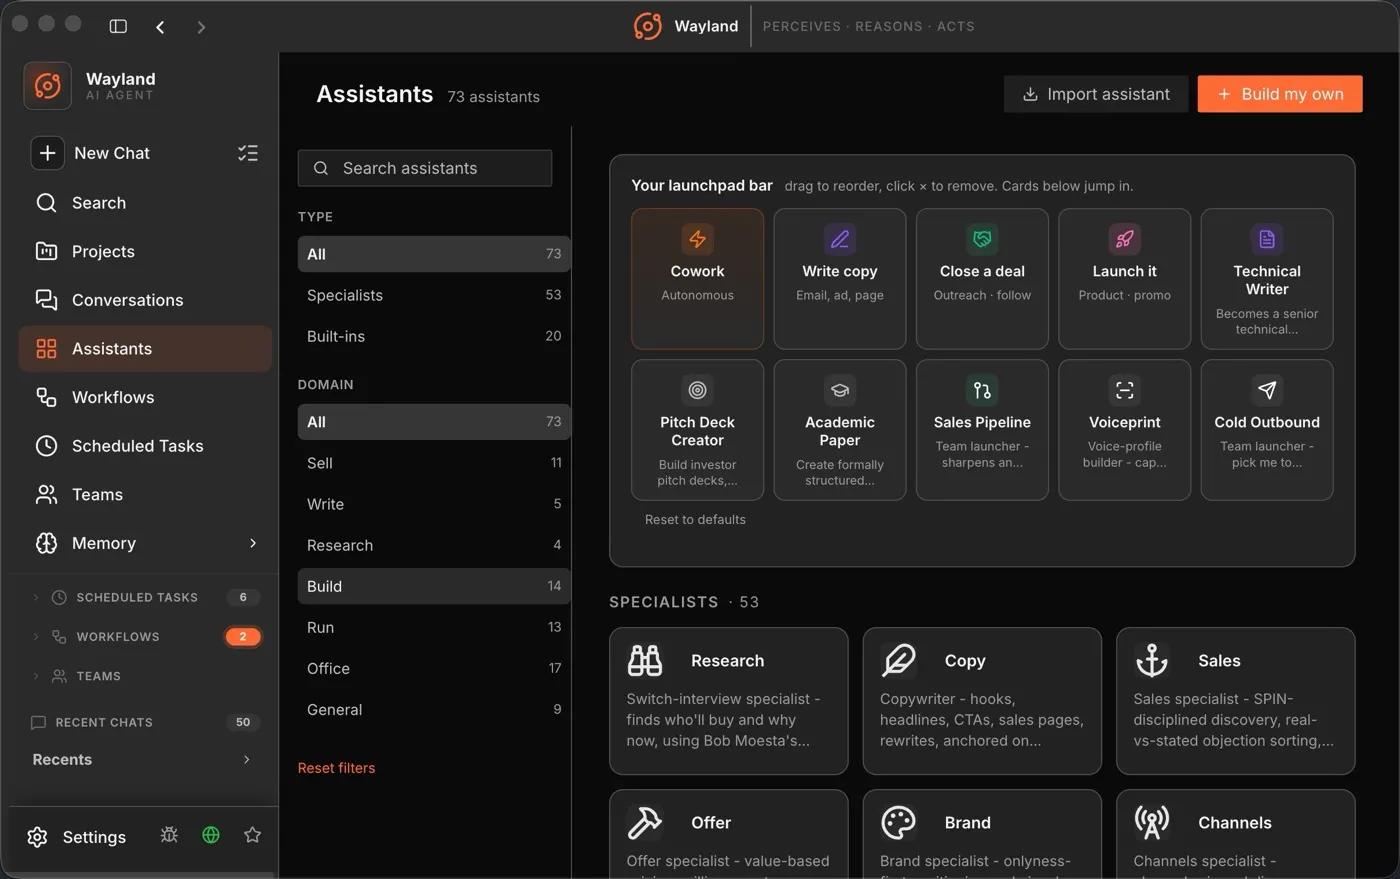1400x879 pixels.
Task: Open the Pitch Deck Creator launchpad card
Action: (697, 430)
